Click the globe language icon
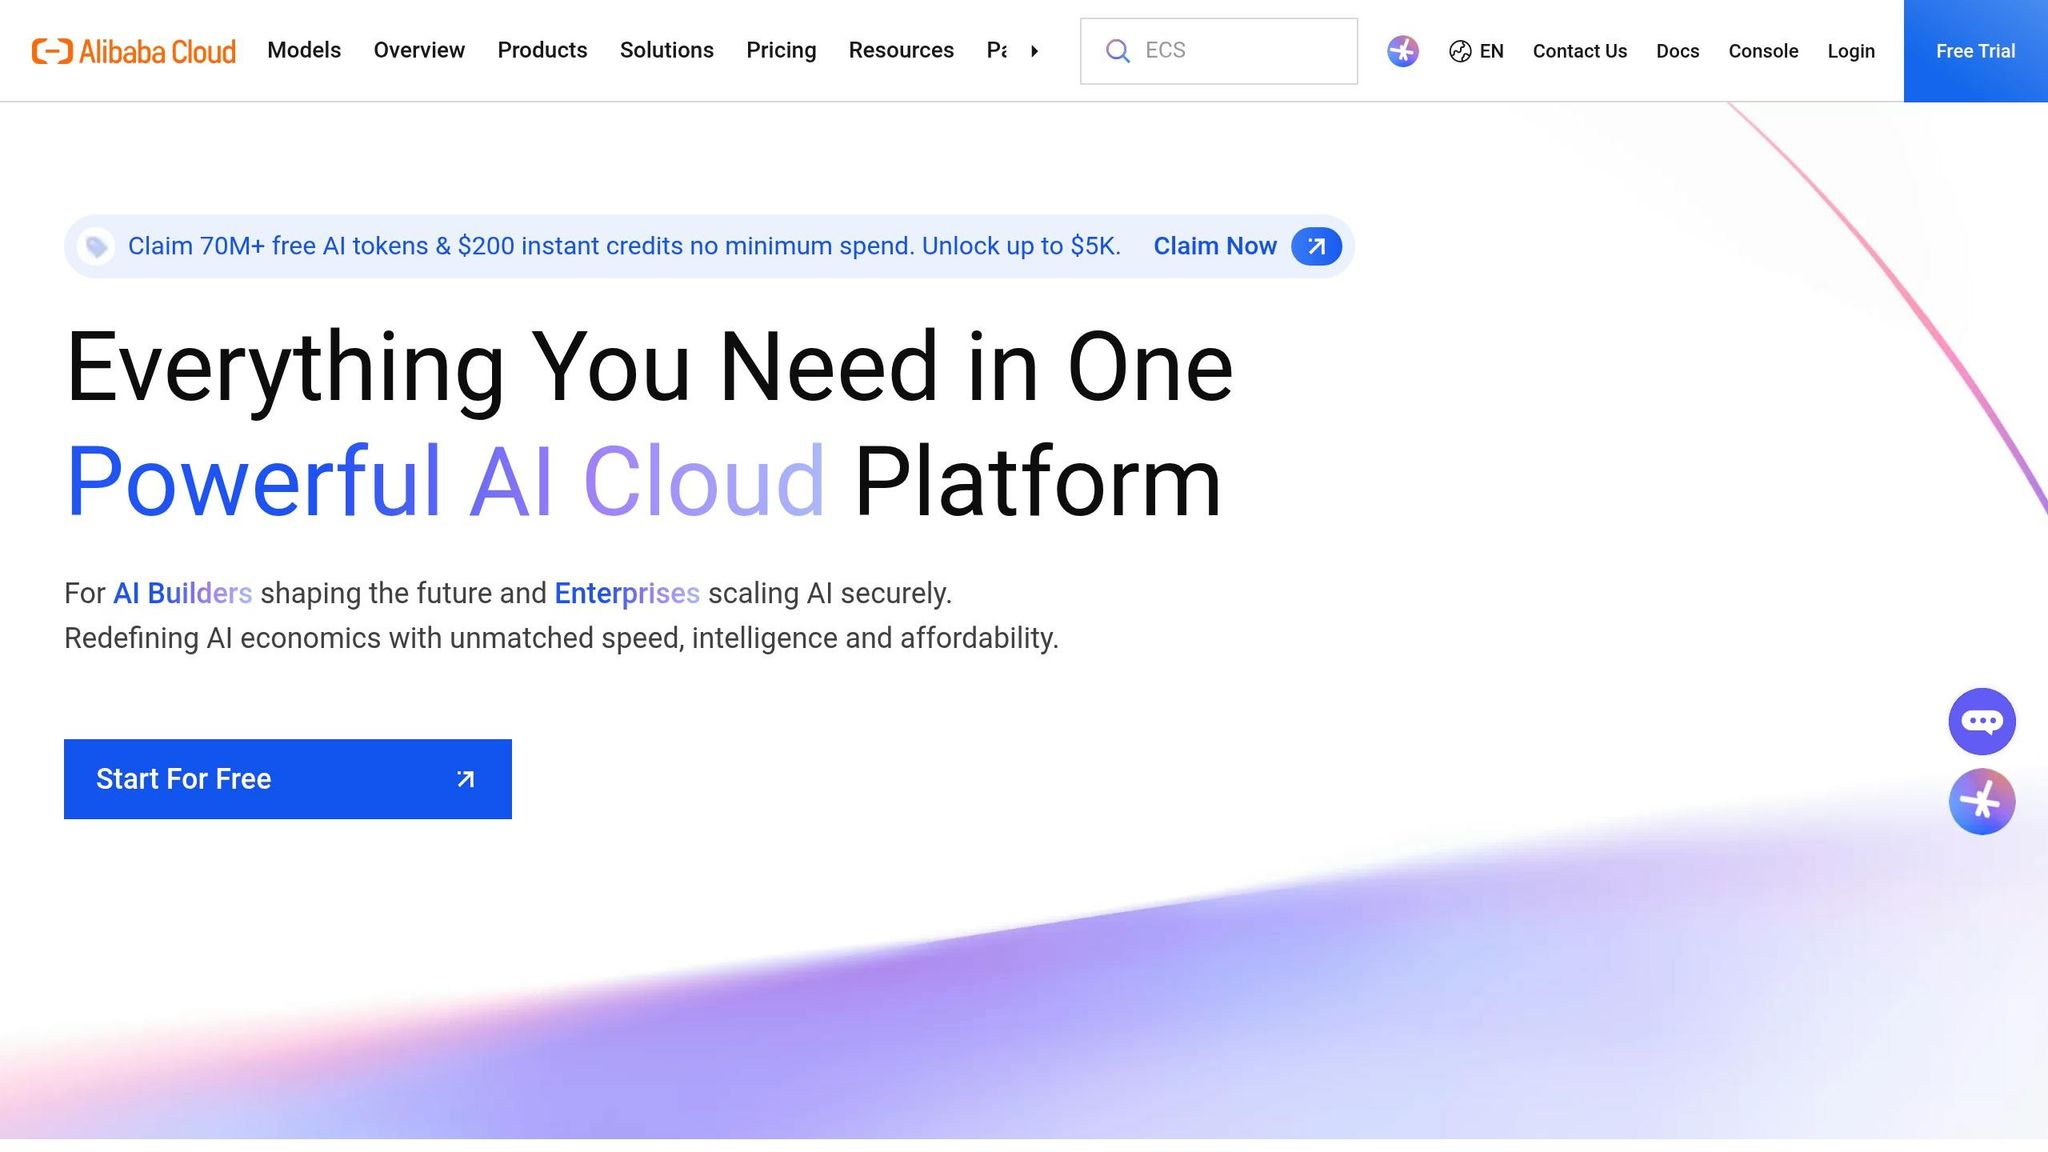This screenshot has width=2048, height=1152. (x=1460, y=51)
